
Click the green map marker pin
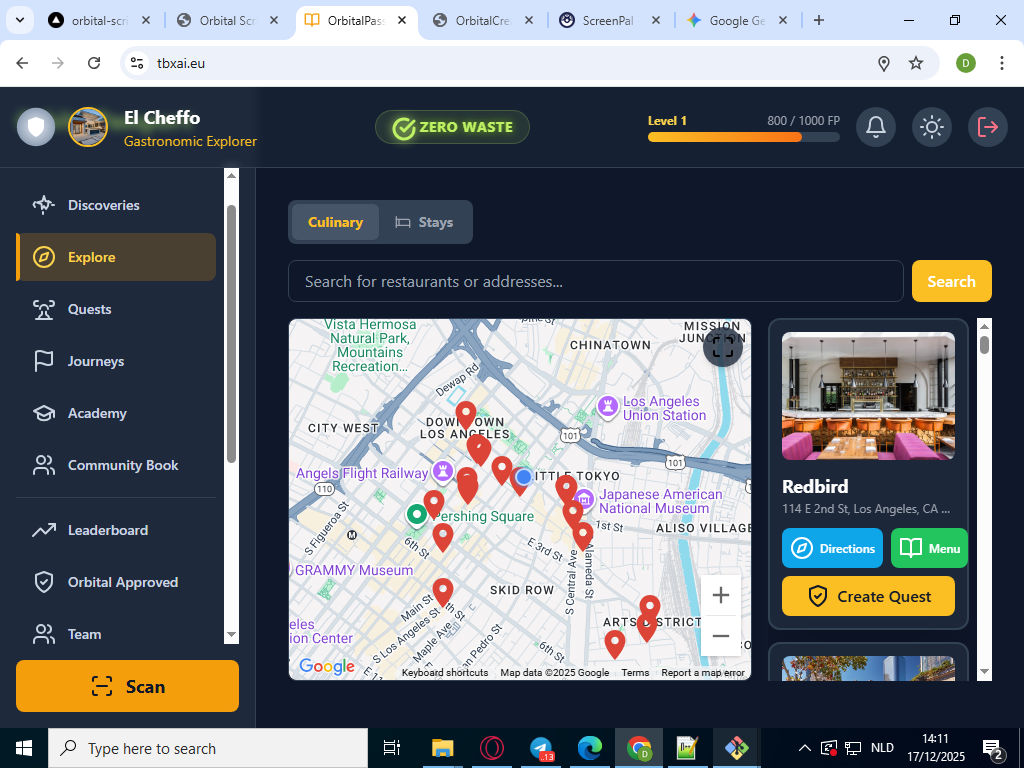click(417, 515)
